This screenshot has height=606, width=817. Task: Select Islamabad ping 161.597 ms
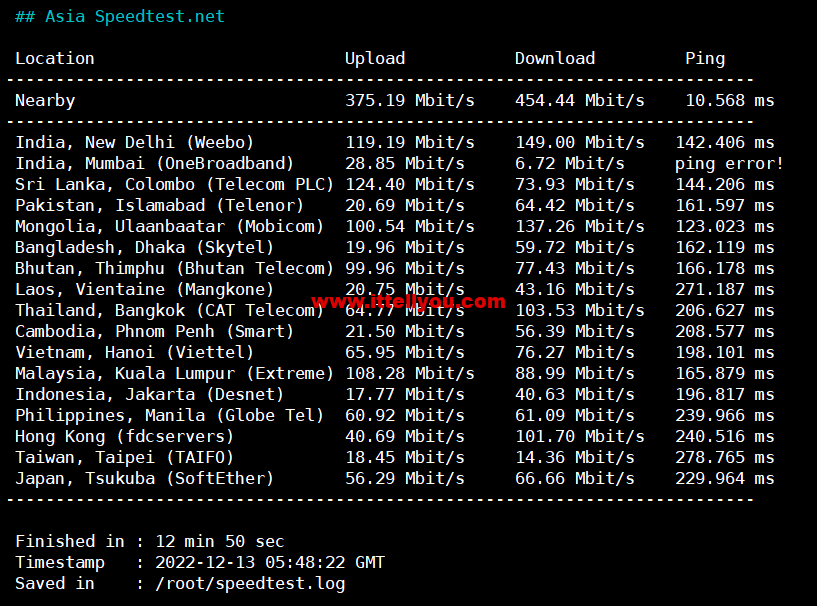725,205
